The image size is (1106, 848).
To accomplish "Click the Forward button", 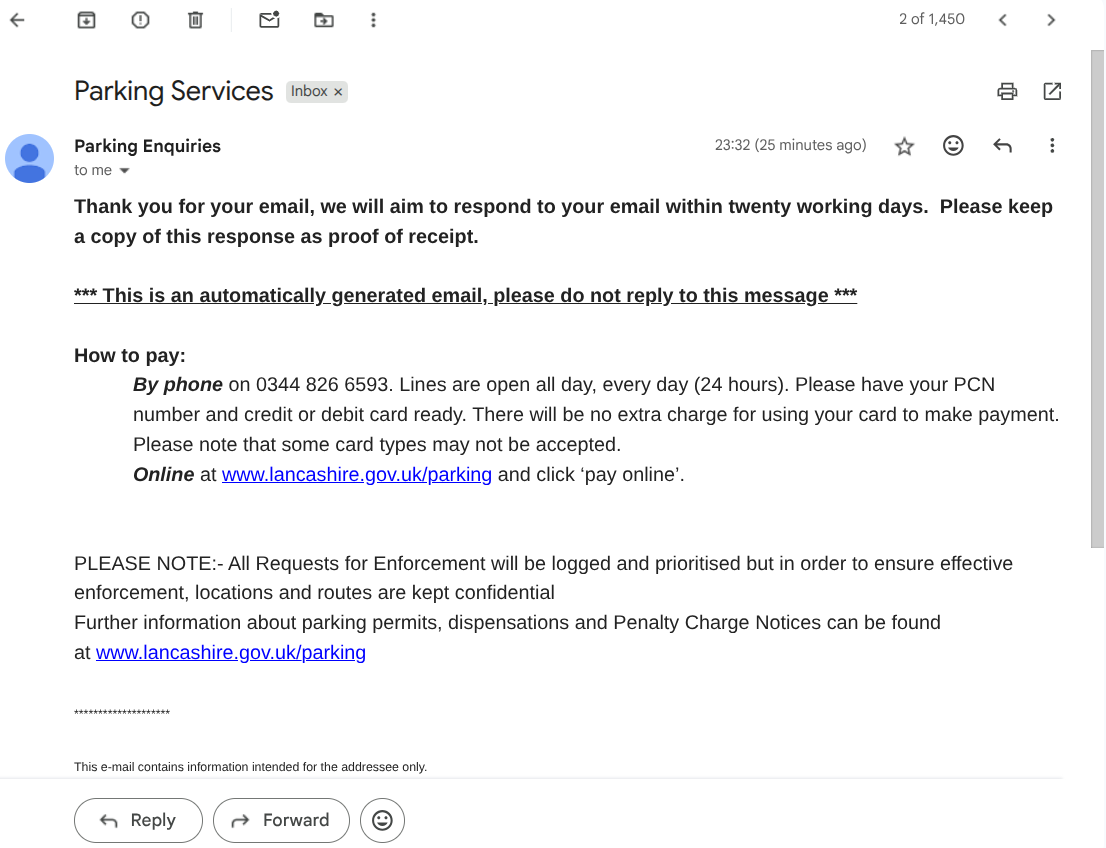I will (281, 820).
